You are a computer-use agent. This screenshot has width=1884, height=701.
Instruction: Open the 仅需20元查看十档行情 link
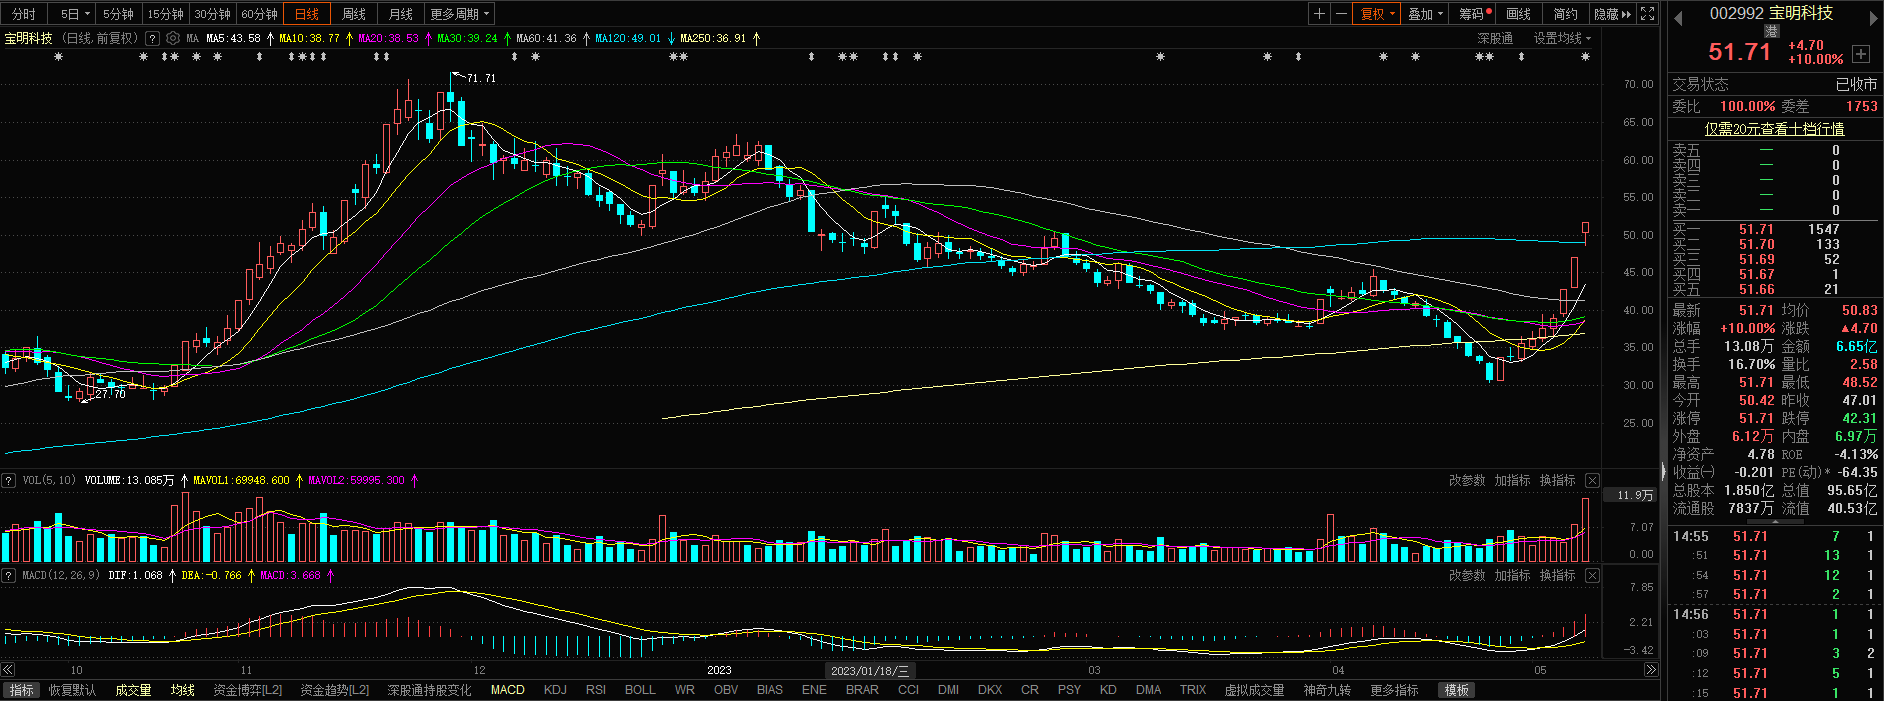point(1774,129)
